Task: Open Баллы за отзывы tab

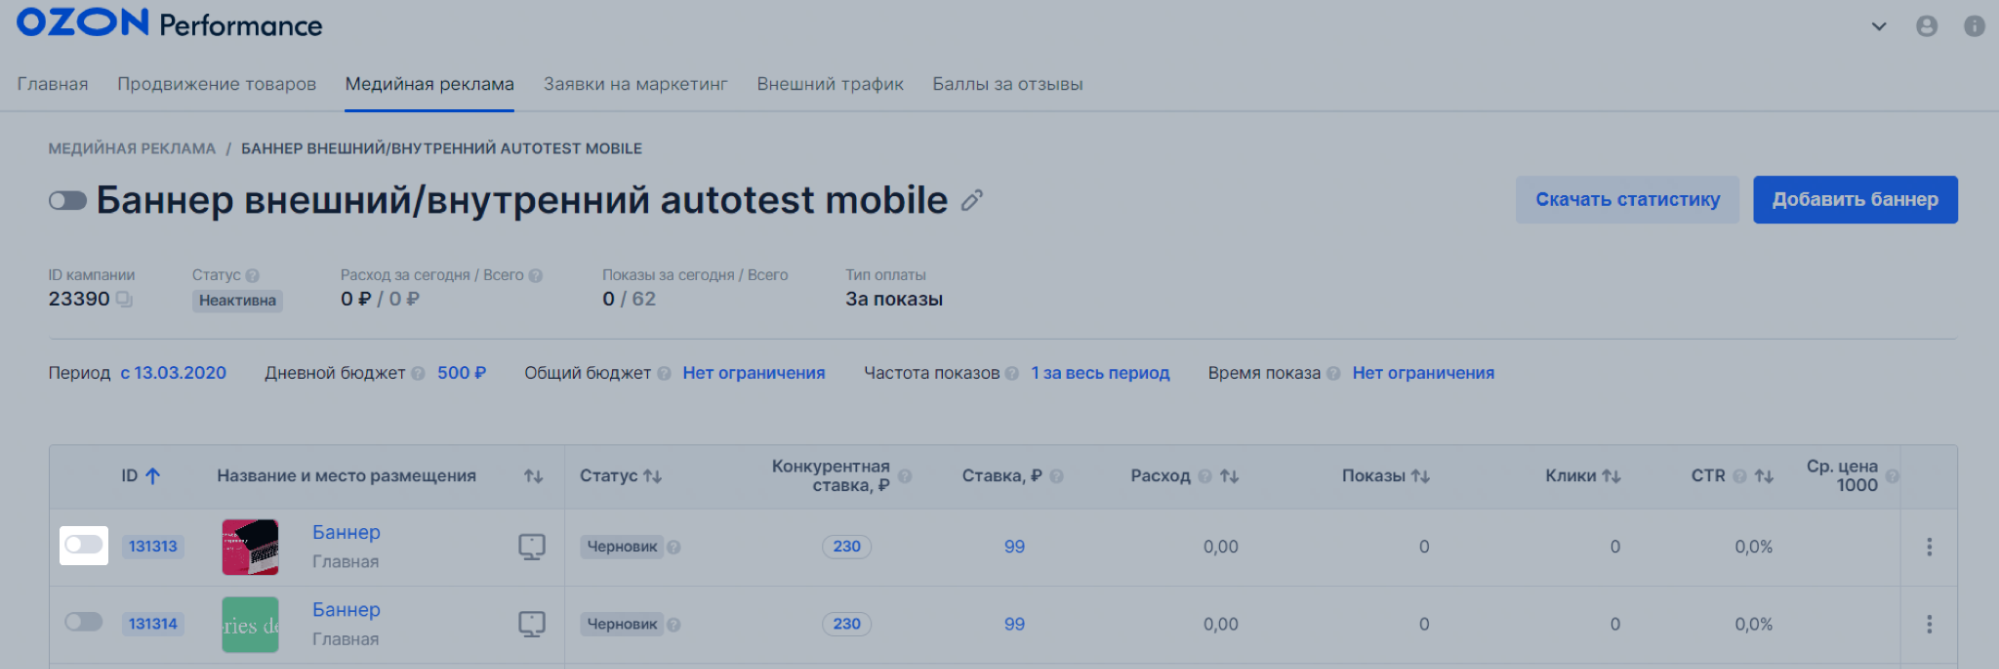Action: point(1007,84)
